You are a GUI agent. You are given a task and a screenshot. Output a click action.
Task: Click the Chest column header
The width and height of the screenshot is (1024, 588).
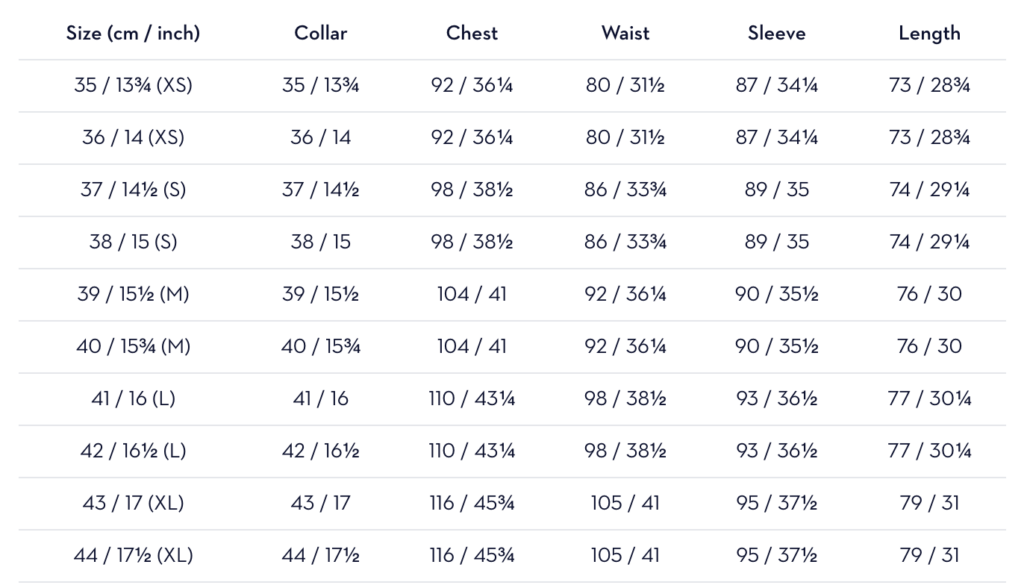click(x=472, y=33)
